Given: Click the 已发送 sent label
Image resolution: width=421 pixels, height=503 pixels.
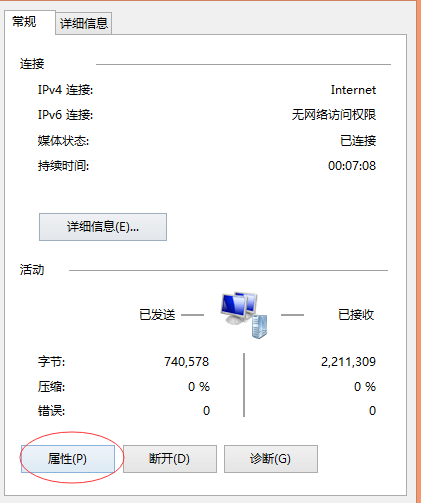Looking at the screenshot, I should 157,315.
